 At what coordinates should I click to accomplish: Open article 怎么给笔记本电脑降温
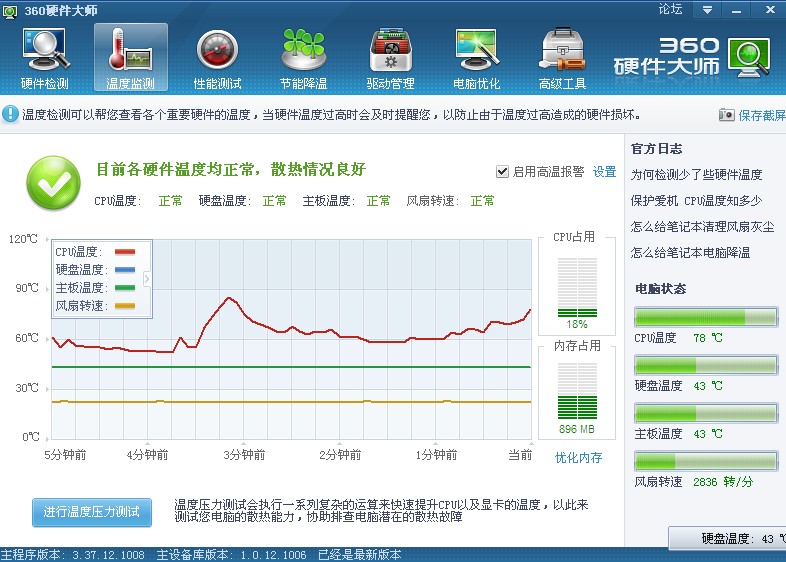click(690, 253)
